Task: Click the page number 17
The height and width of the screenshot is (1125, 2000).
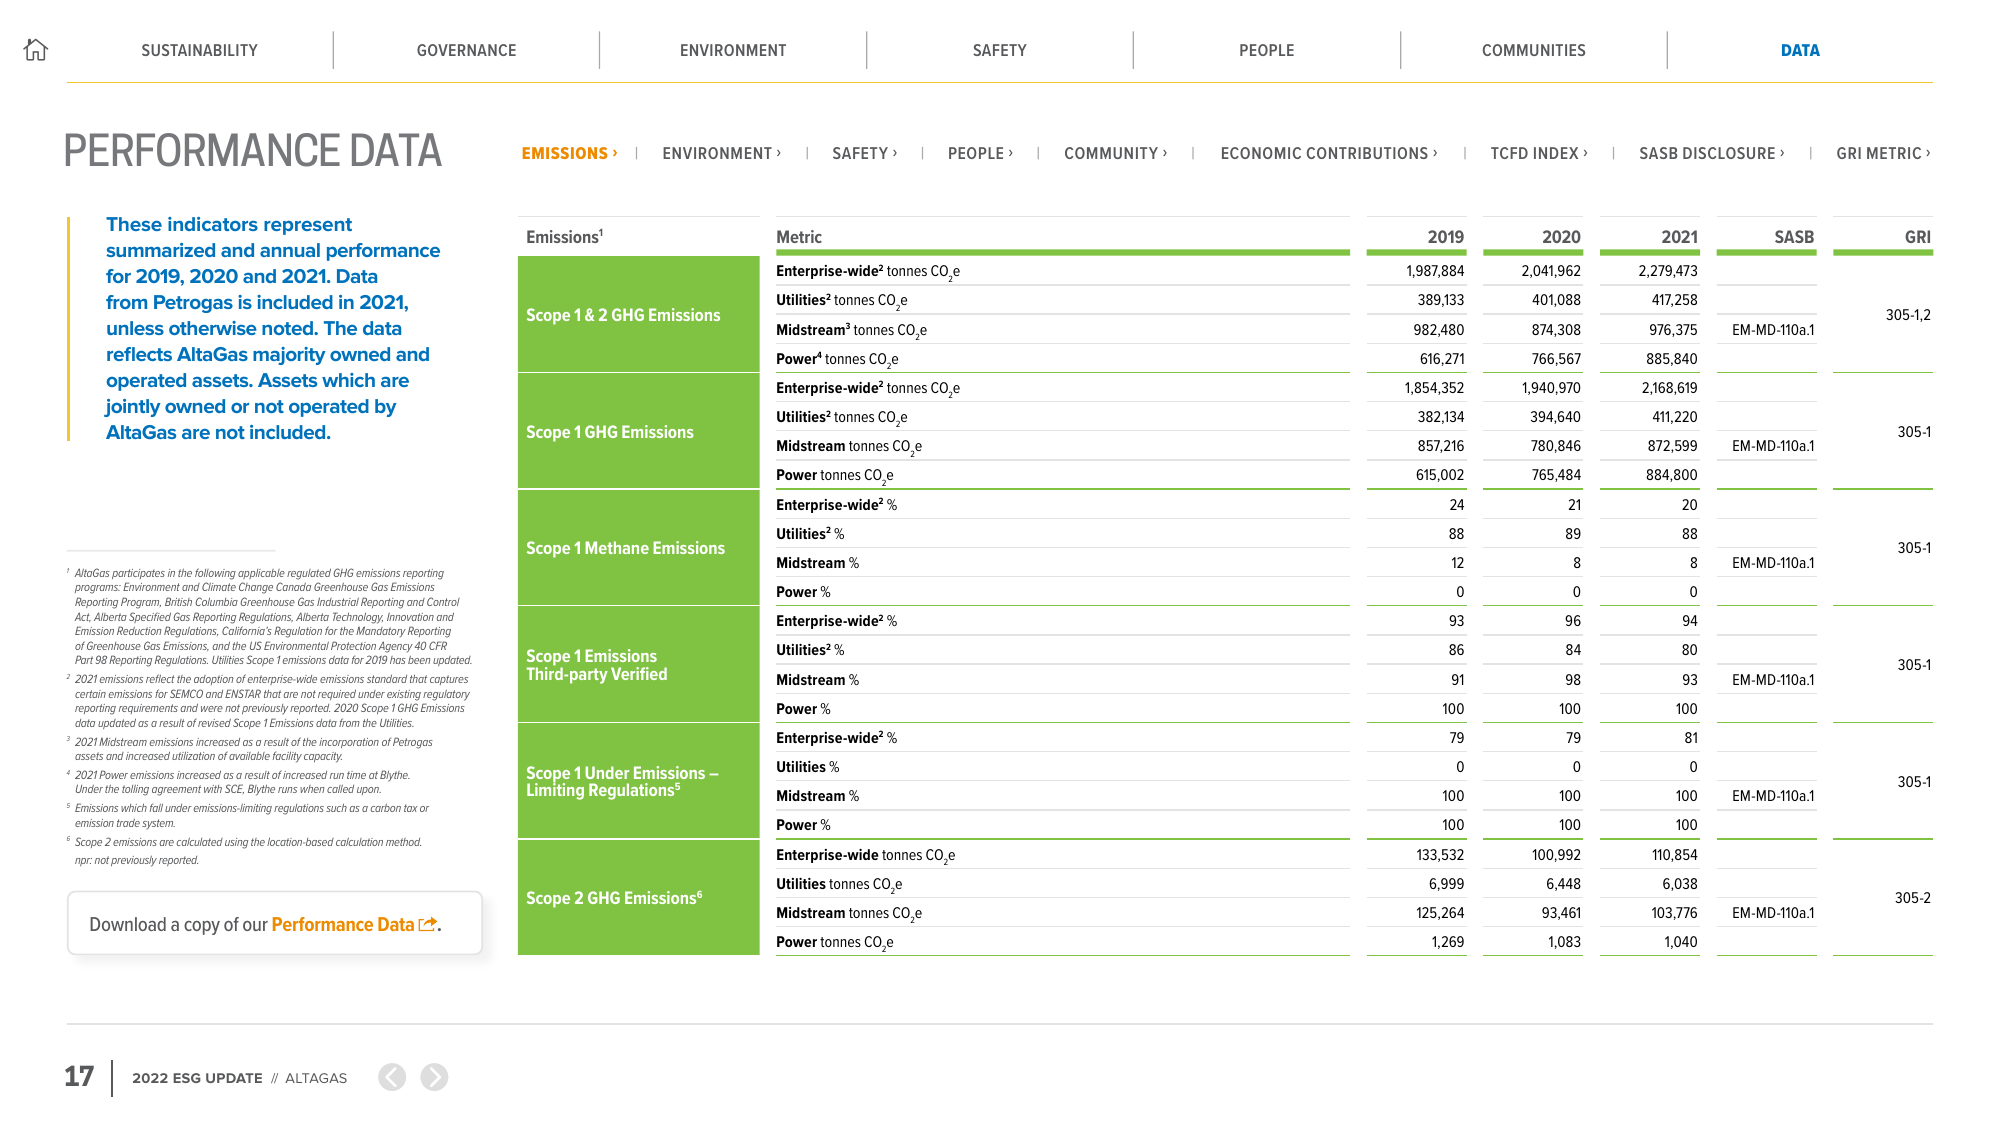Action: point(79,1077)
